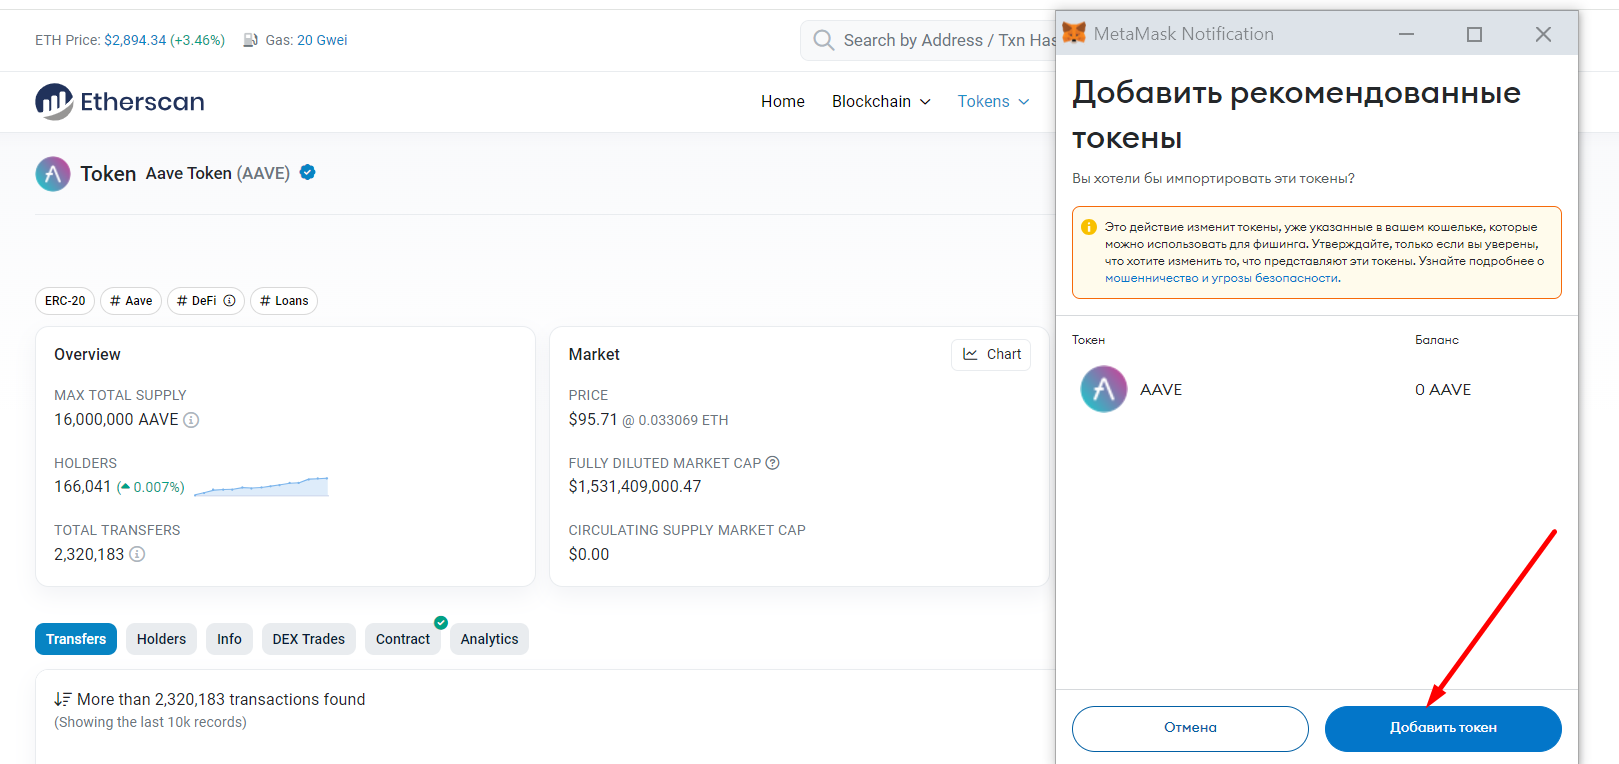
Task: Open the Contract tab
Action: coord(403,639)
